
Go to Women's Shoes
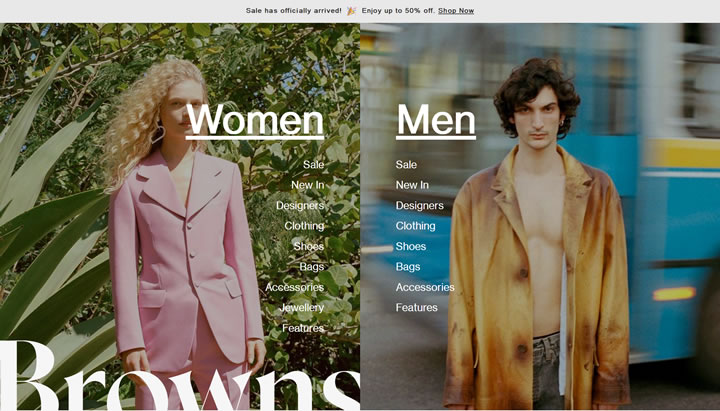(x=308, y=246)
